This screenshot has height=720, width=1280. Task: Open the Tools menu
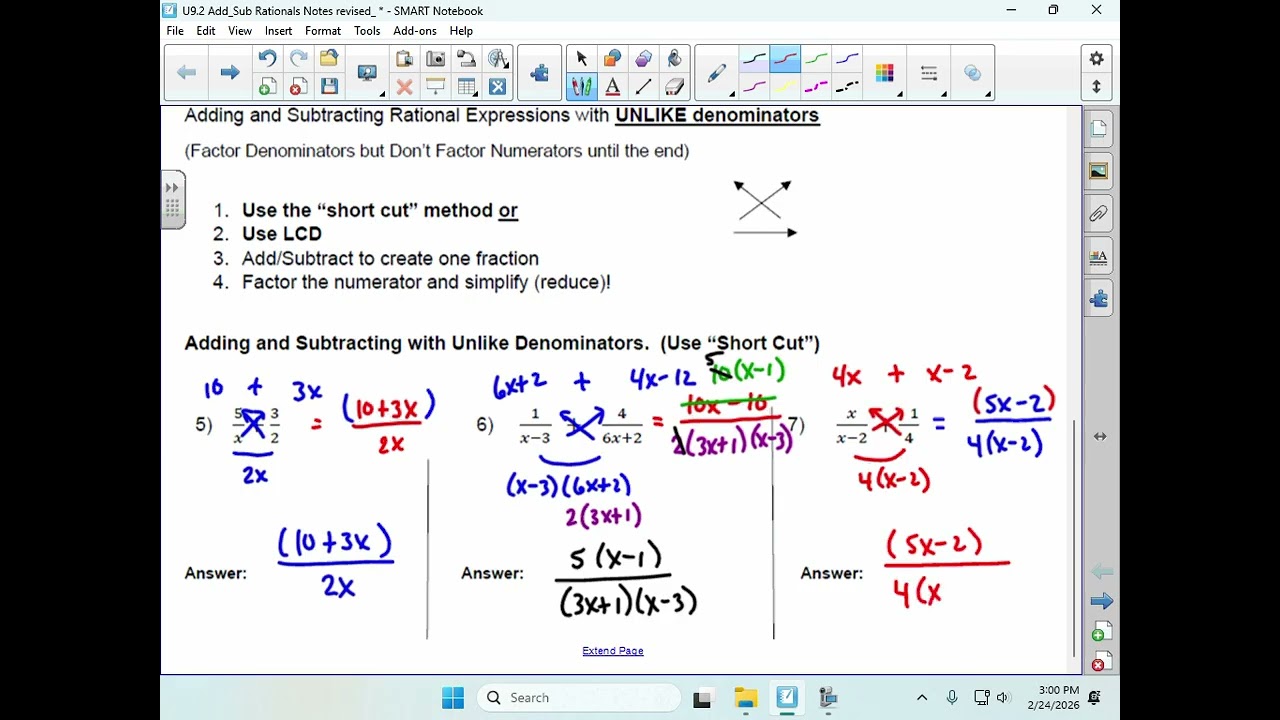pos(367,31)
